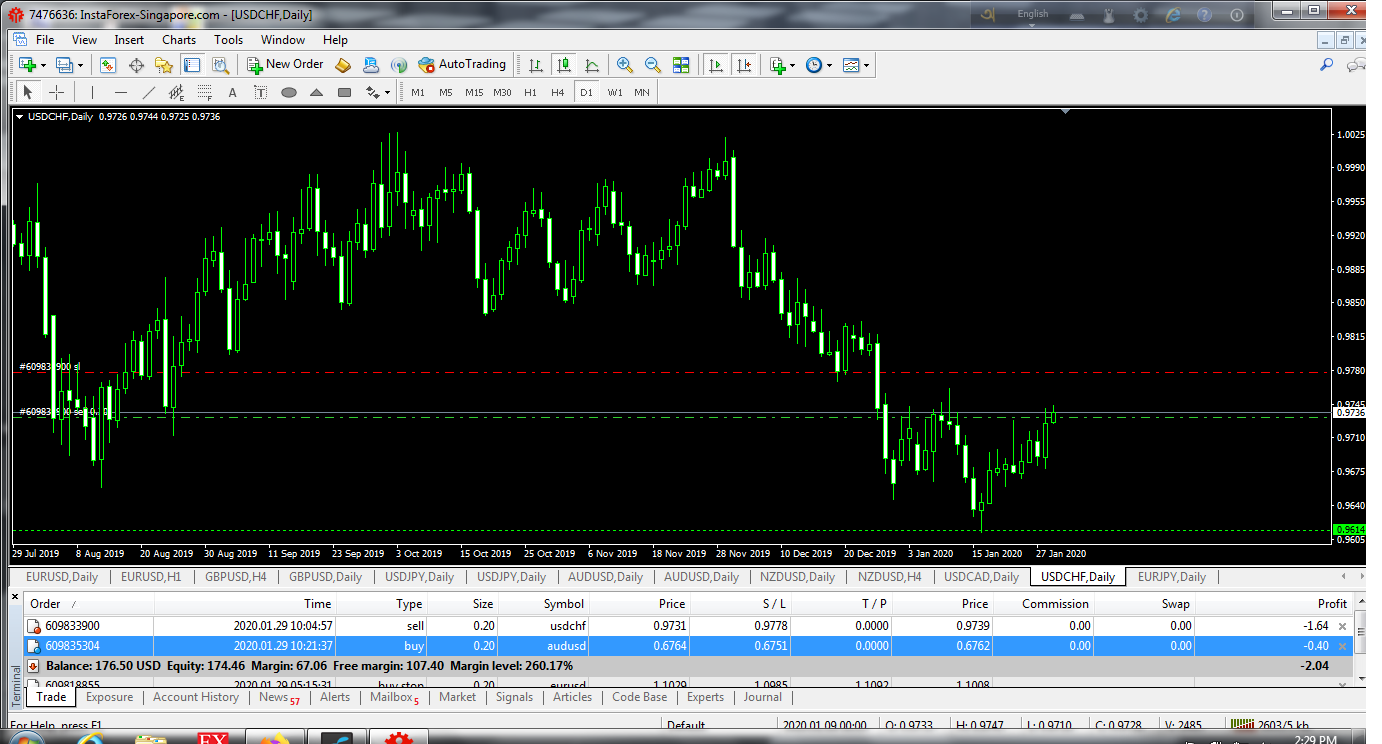Screen dimensions: 1382x744
Task: Select the audusd buy order row
Action: pyautogui.click(x=688, y=646)
